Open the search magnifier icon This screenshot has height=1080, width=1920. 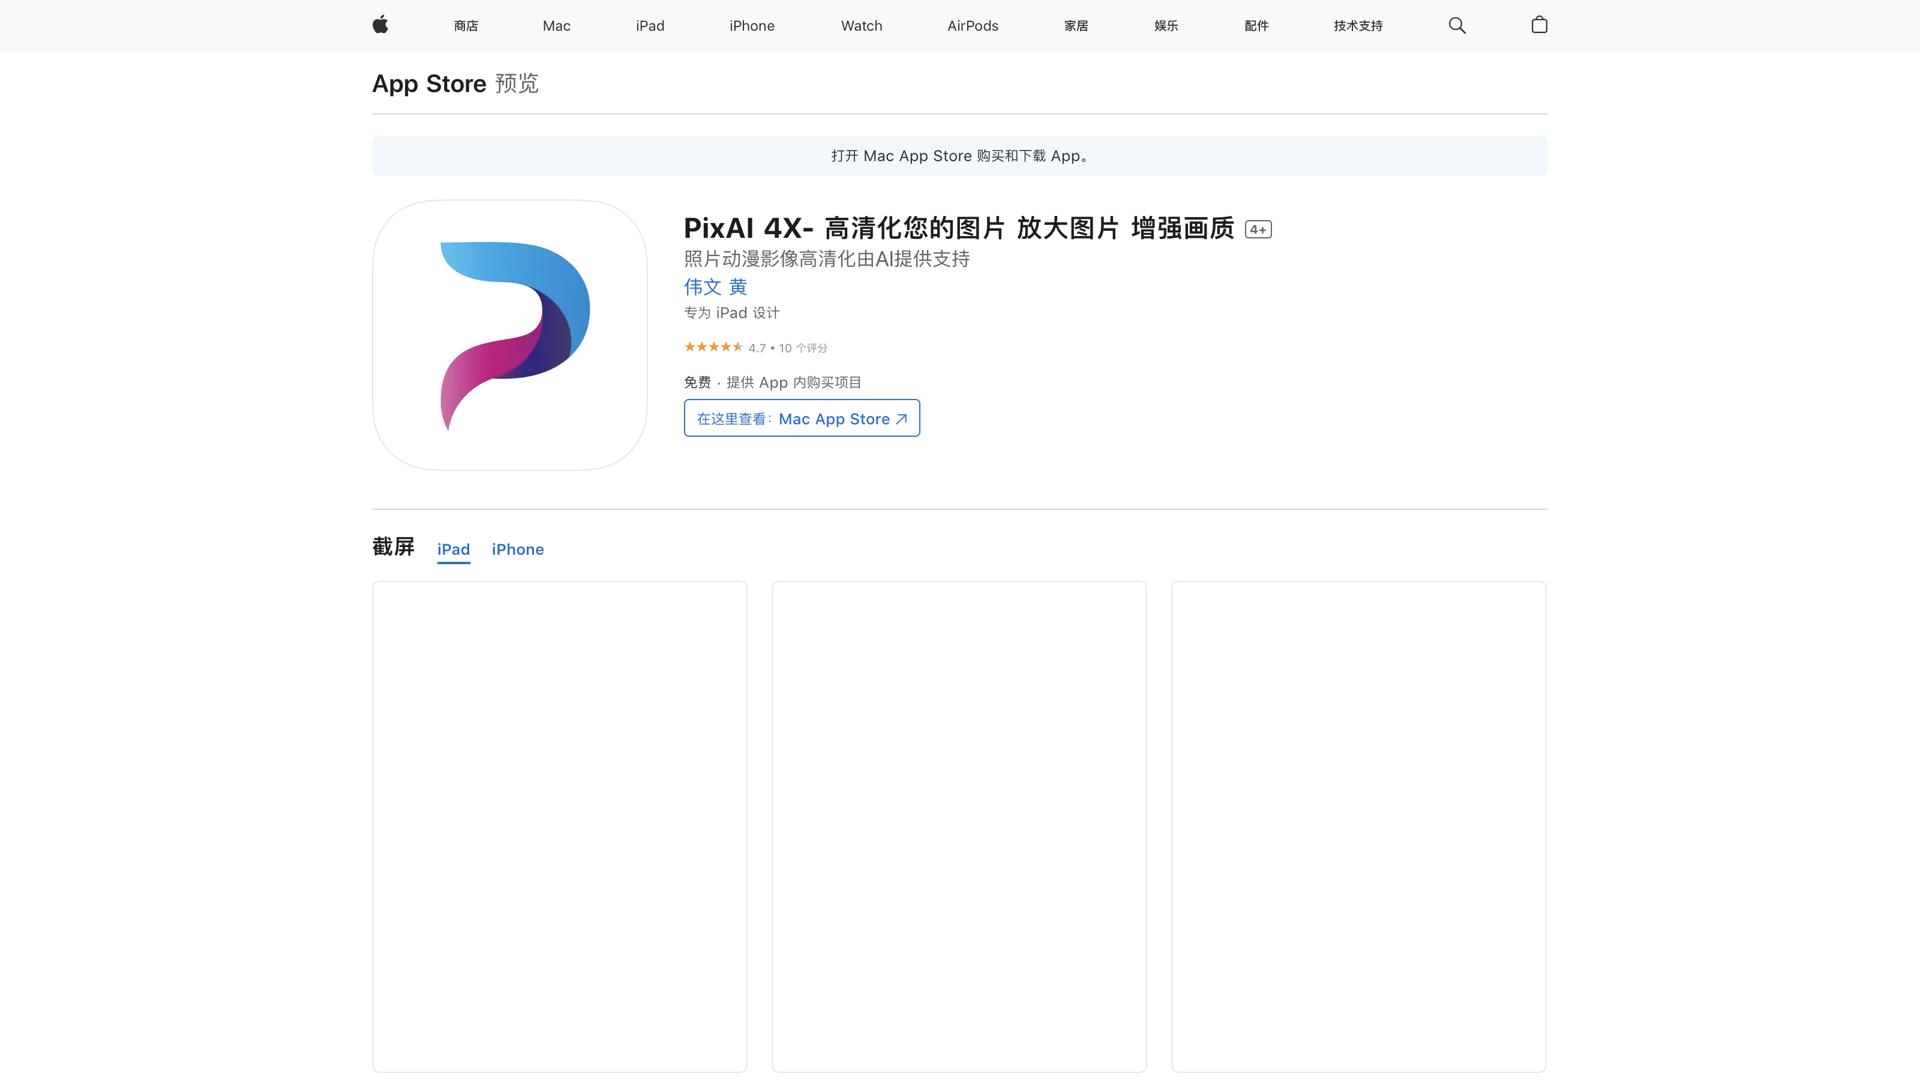click(1456, 25)
